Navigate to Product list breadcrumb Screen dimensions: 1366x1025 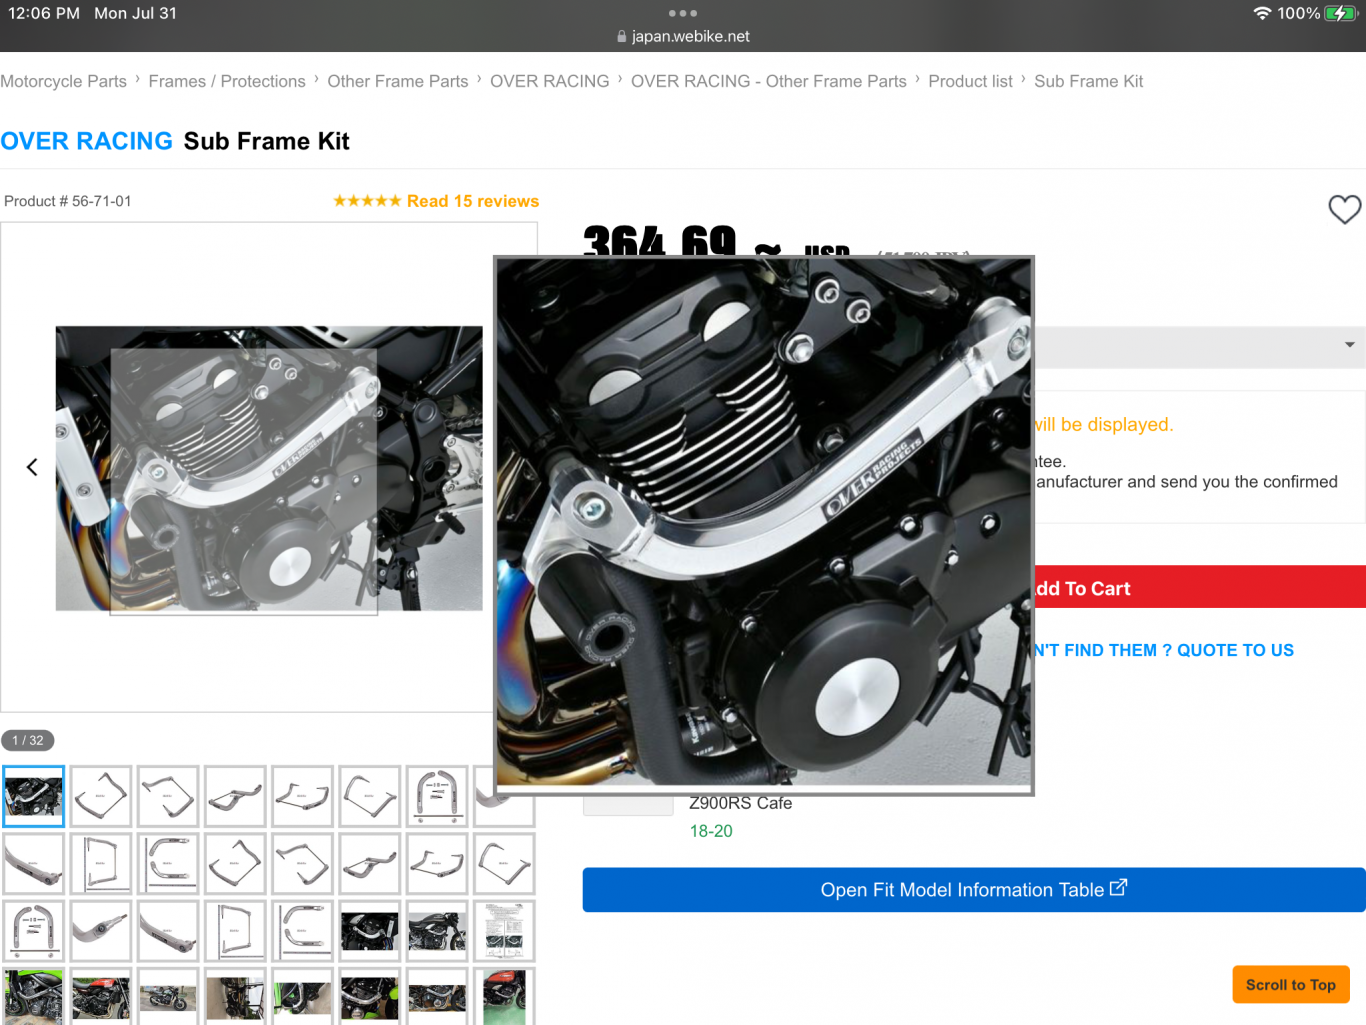pyautogui.click(x=970, y=82)
